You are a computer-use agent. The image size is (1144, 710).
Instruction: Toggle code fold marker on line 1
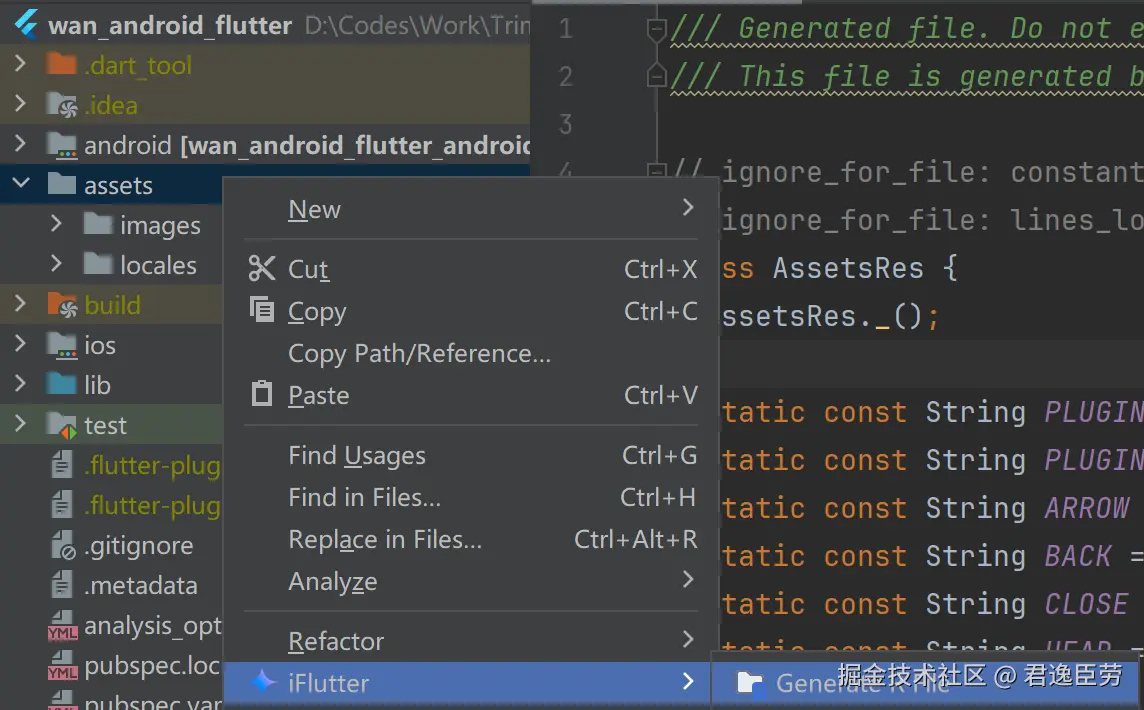656,29
